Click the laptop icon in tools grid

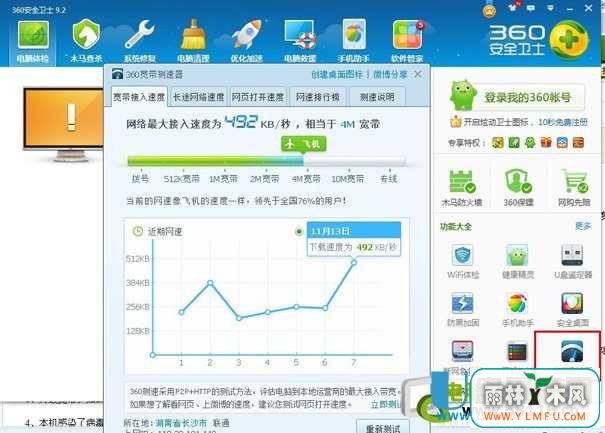[463, 350]
